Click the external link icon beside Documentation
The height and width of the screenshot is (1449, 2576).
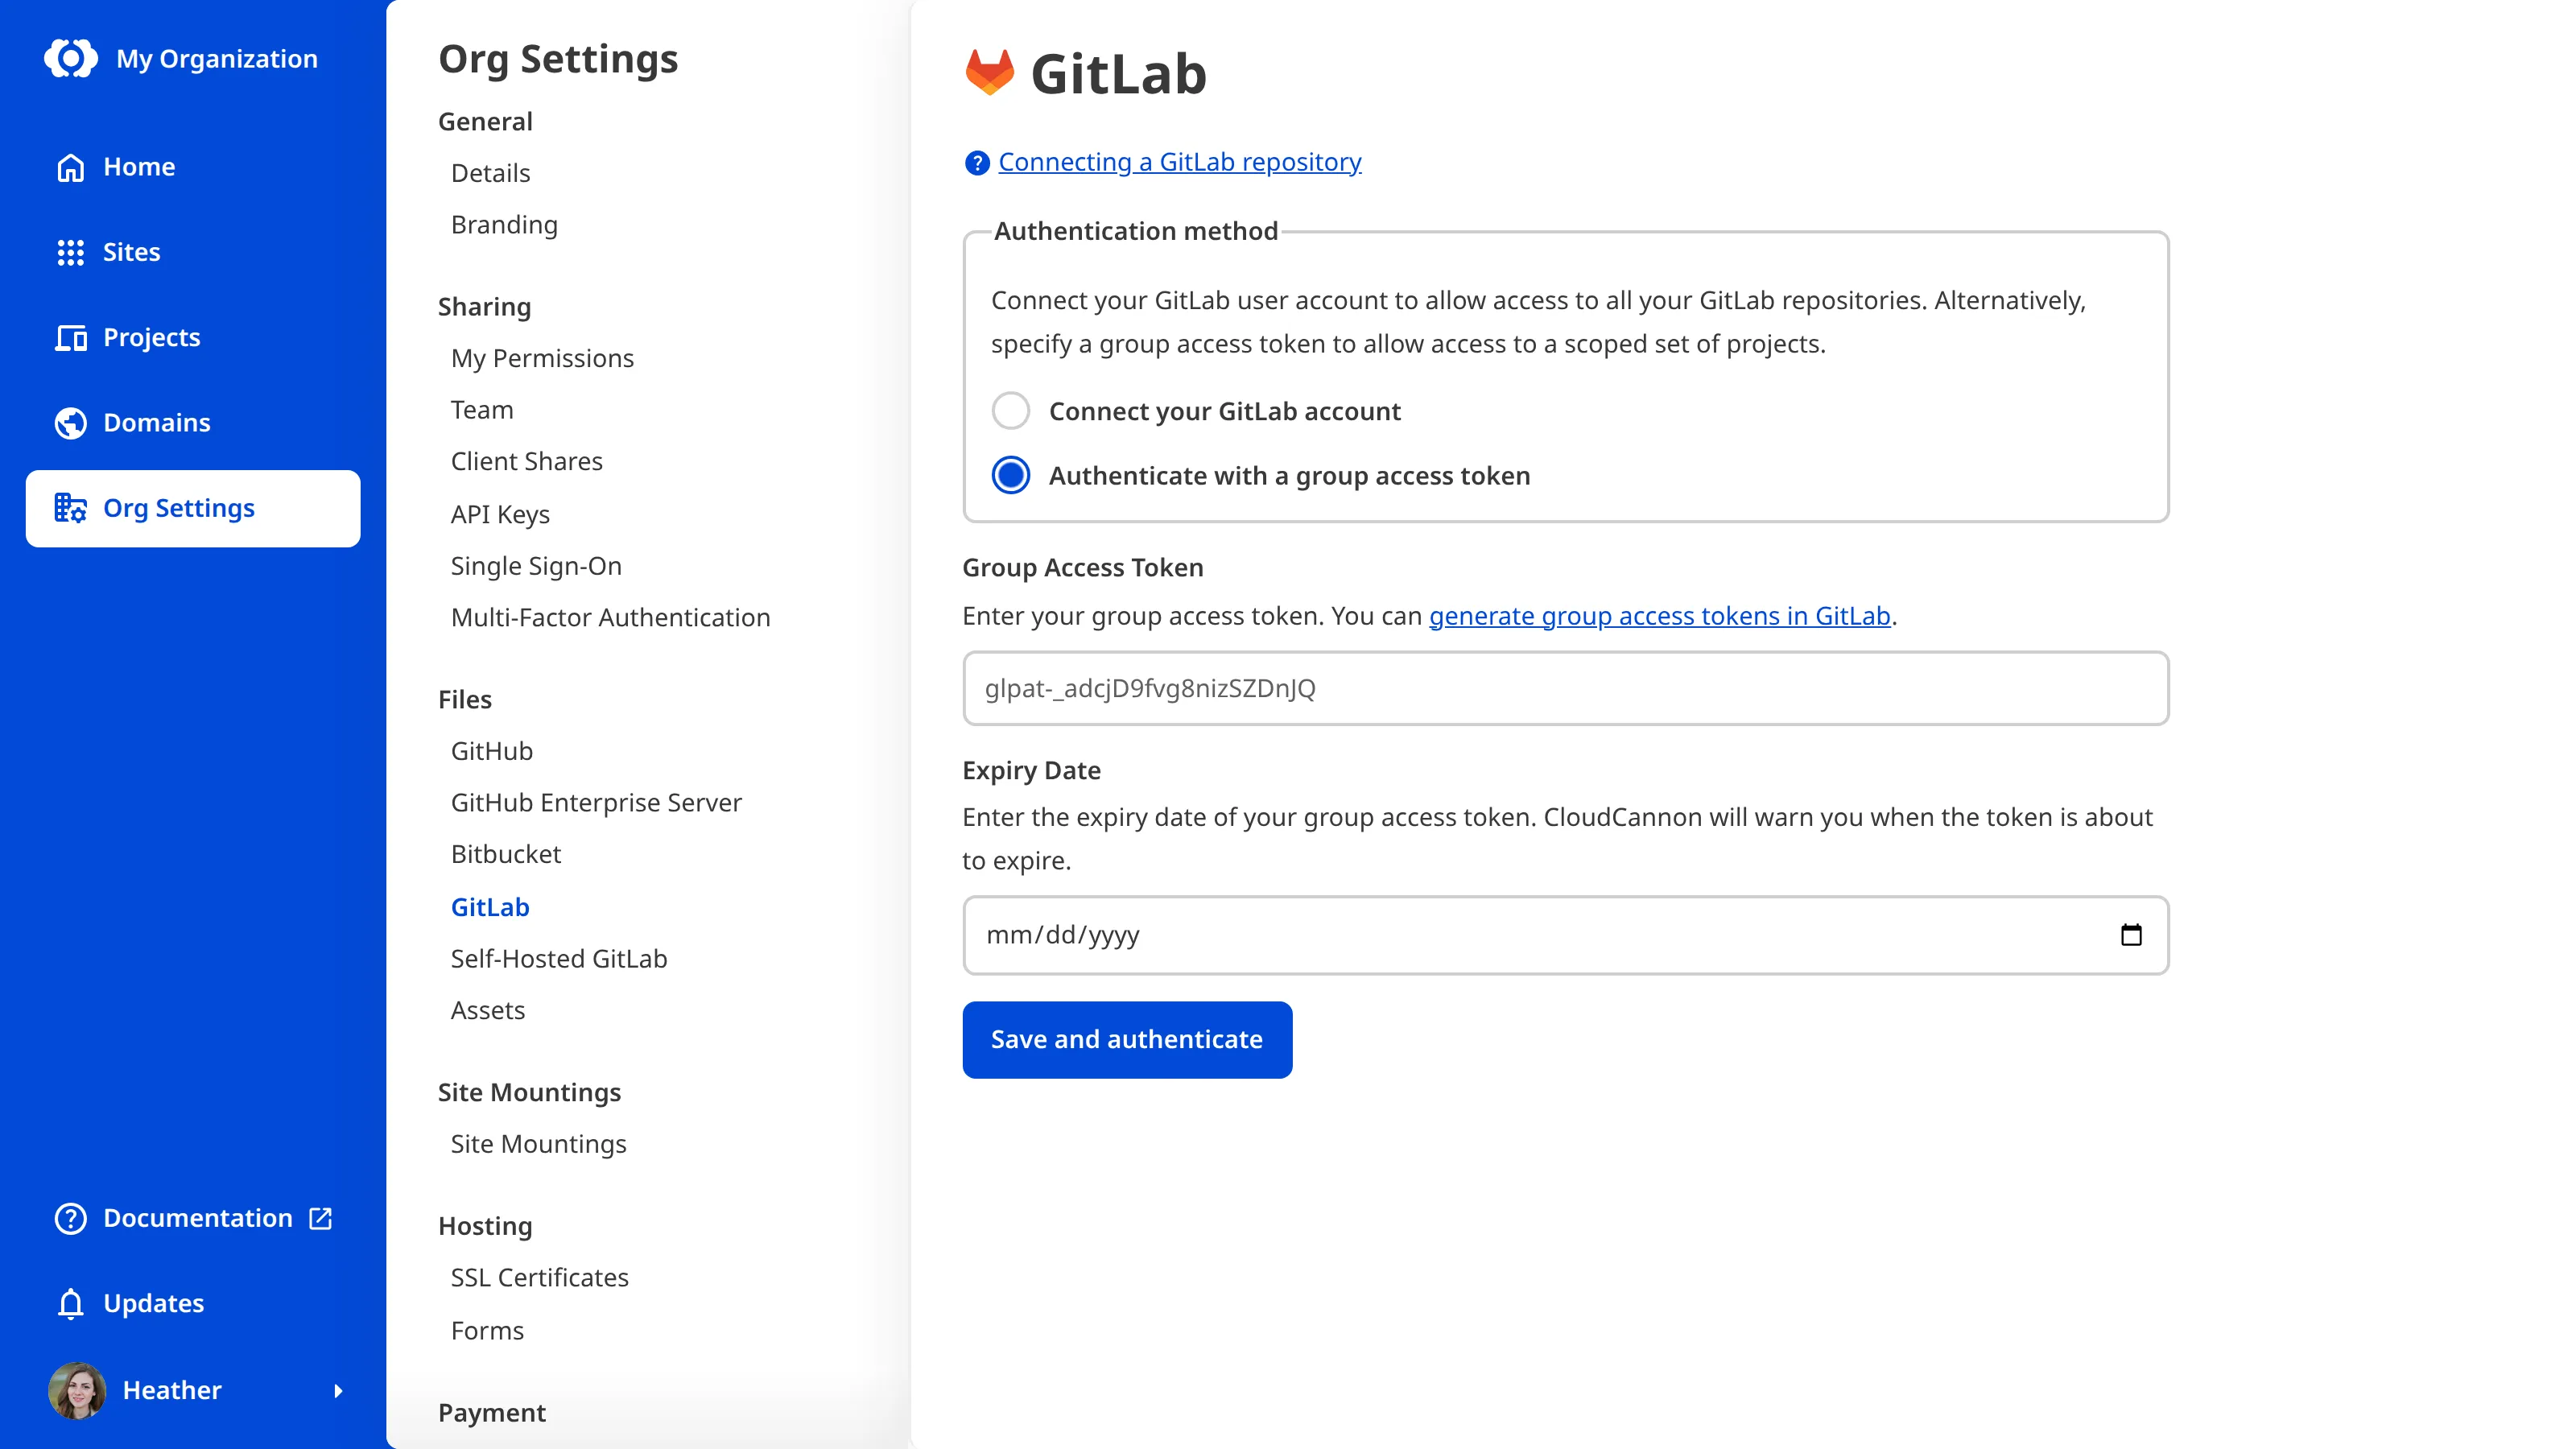320,1218
